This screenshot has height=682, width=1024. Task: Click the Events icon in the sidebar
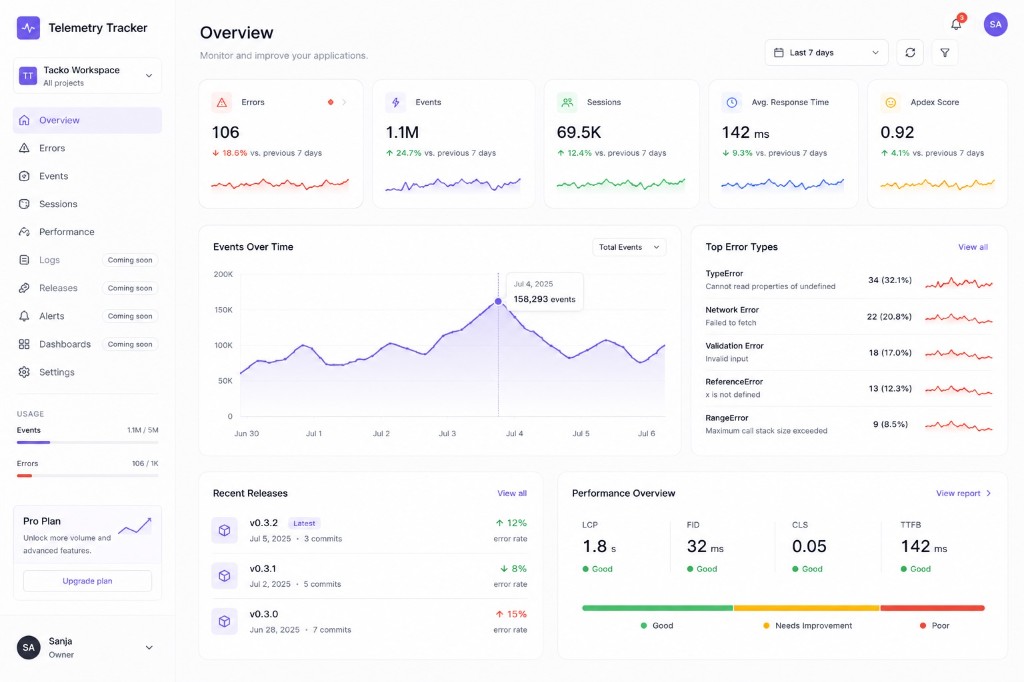24,176
